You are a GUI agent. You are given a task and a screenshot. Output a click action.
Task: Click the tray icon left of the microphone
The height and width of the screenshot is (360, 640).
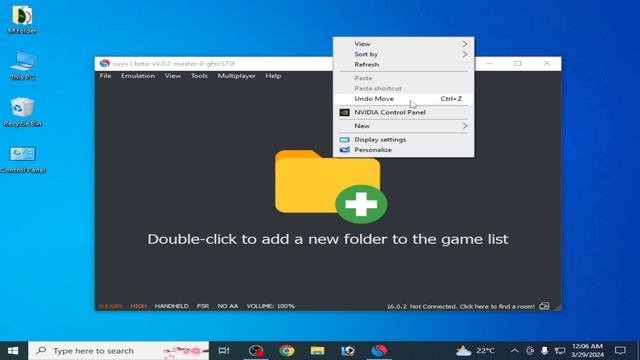click(530, 351)
